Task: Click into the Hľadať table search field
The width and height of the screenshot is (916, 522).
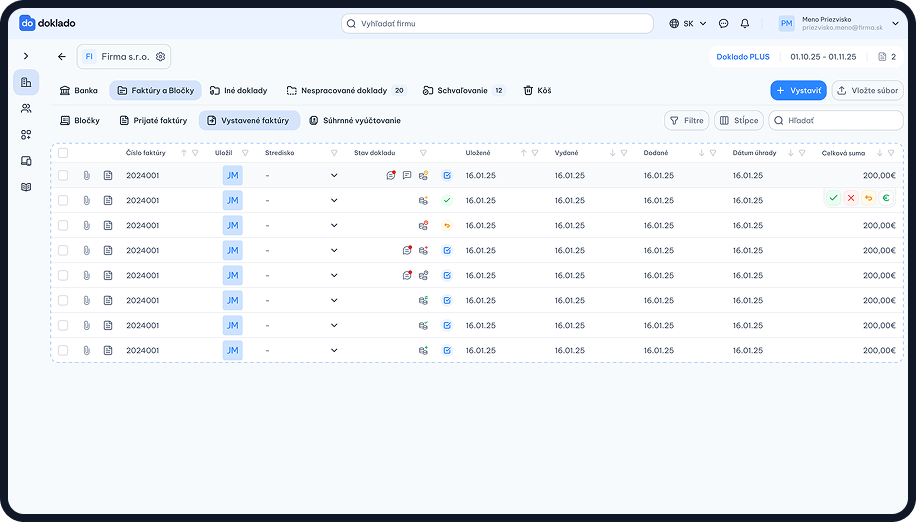Action: pyautogui.click(x=836, y=120)
